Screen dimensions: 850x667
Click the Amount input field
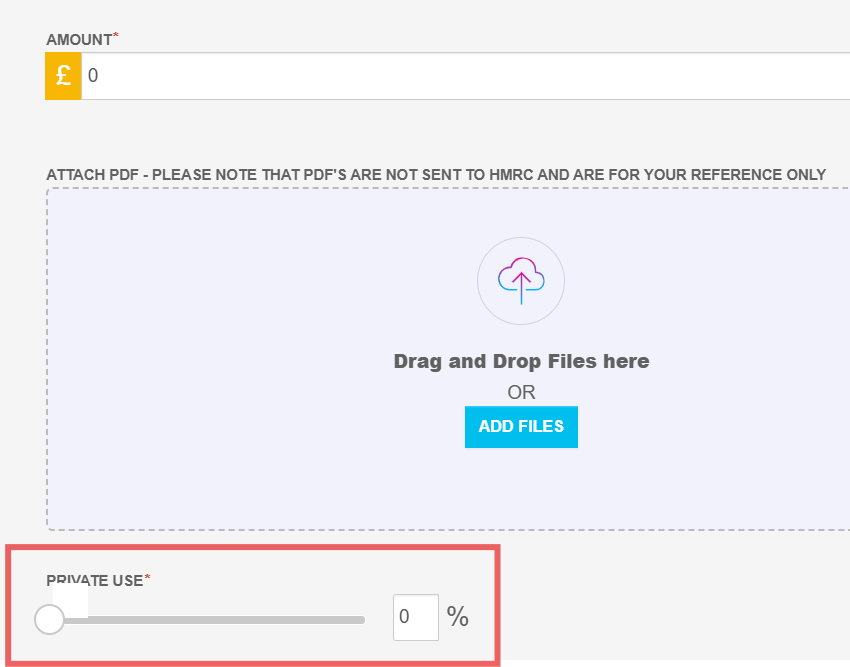pyautogui.click(x=465, y=76)
